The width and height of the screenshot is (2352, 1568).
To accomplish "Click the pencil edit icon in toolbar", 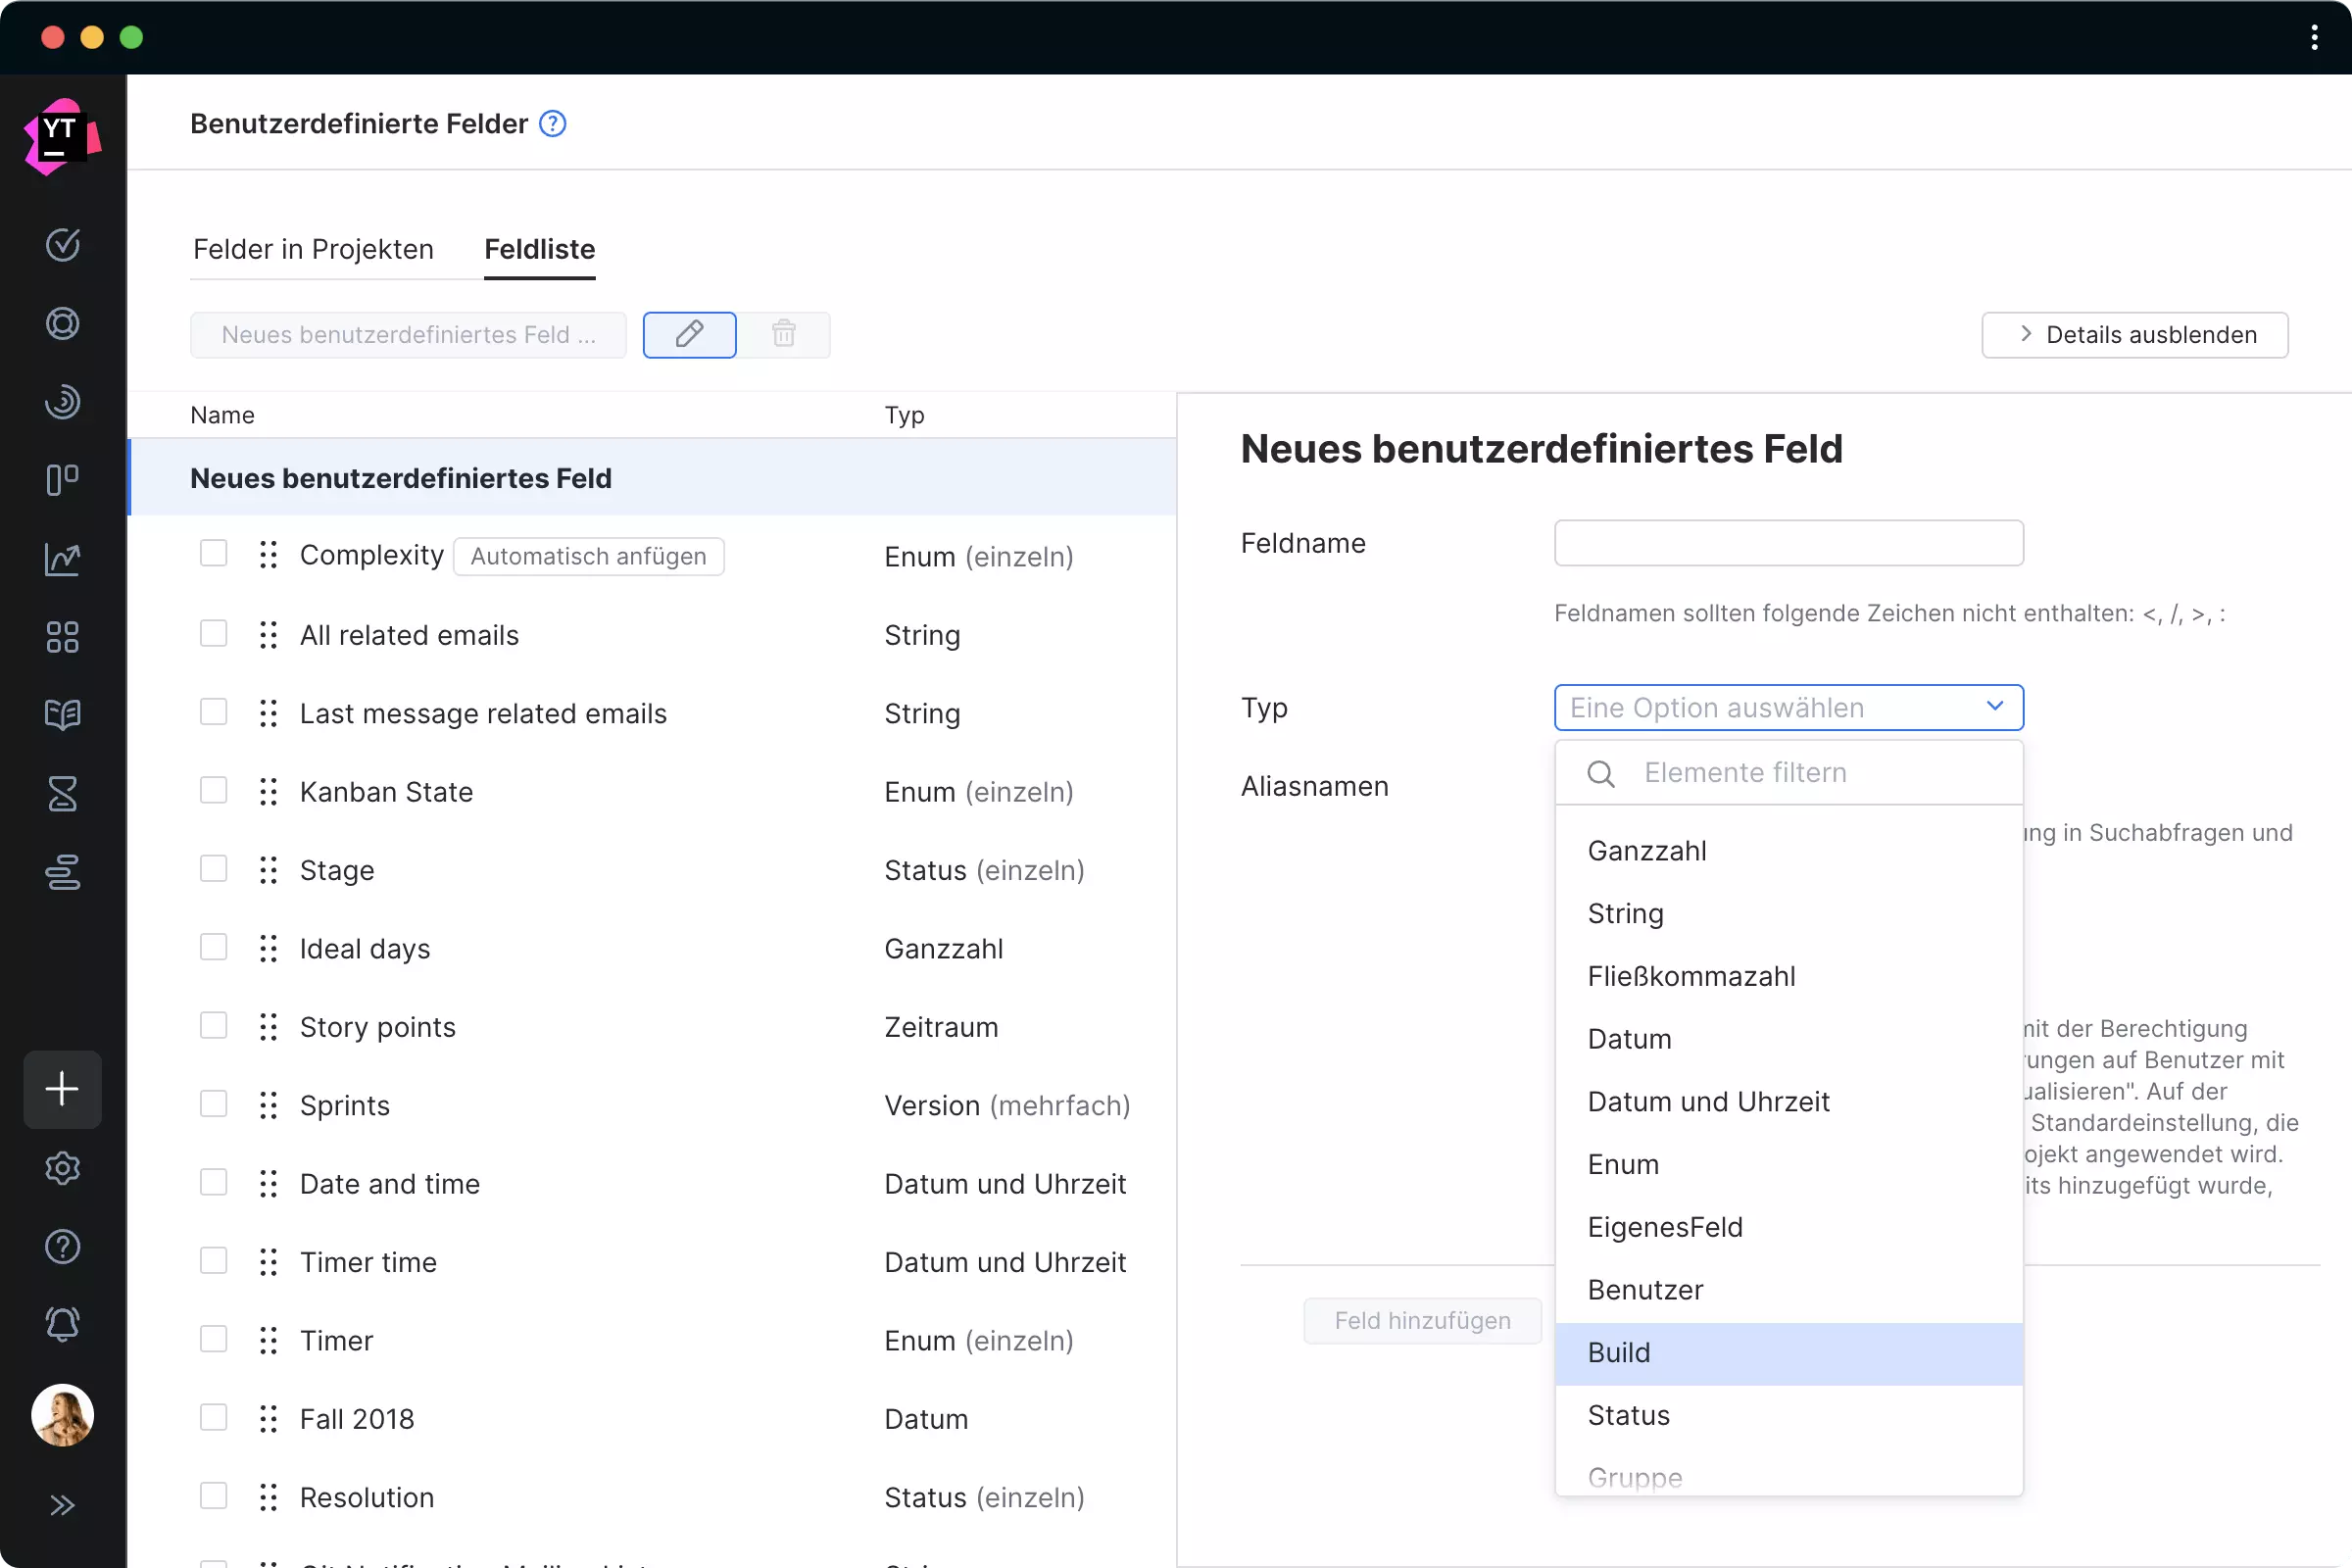I will [x=689, y=334].
